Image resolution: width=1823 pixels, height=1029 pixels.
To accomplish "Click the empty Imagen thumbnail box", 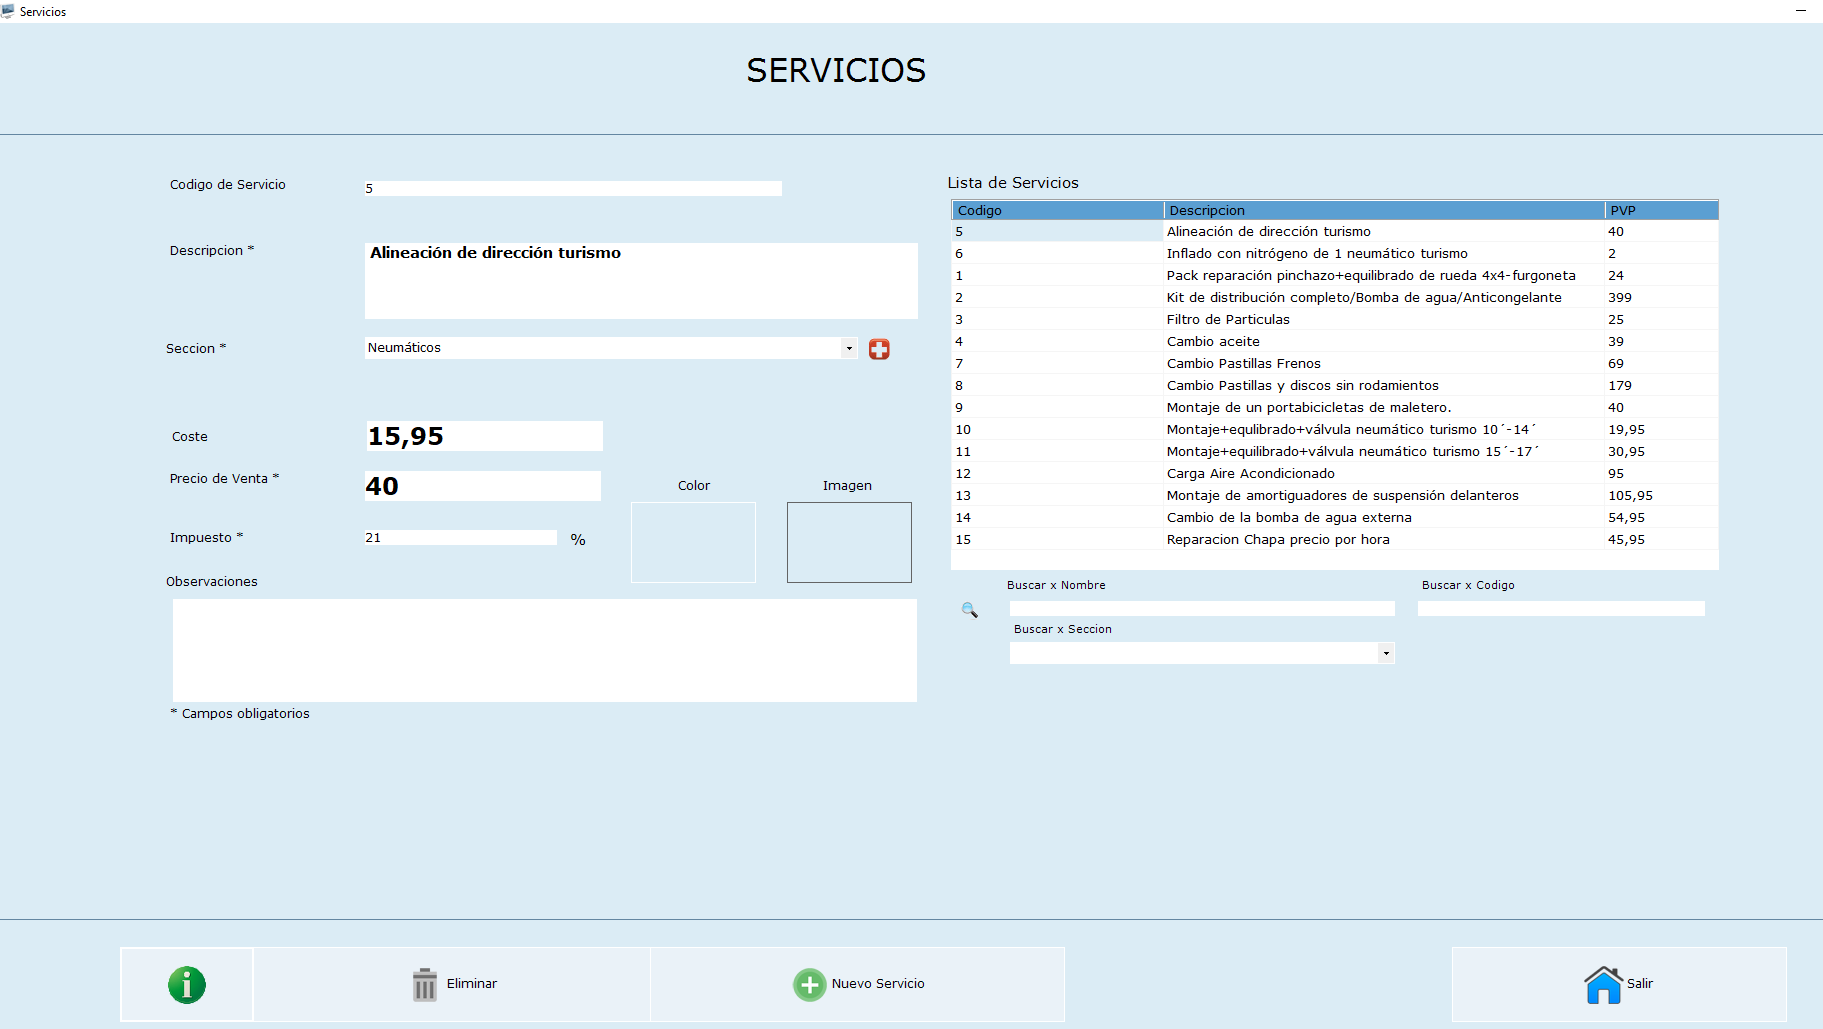I will (849, 542).
